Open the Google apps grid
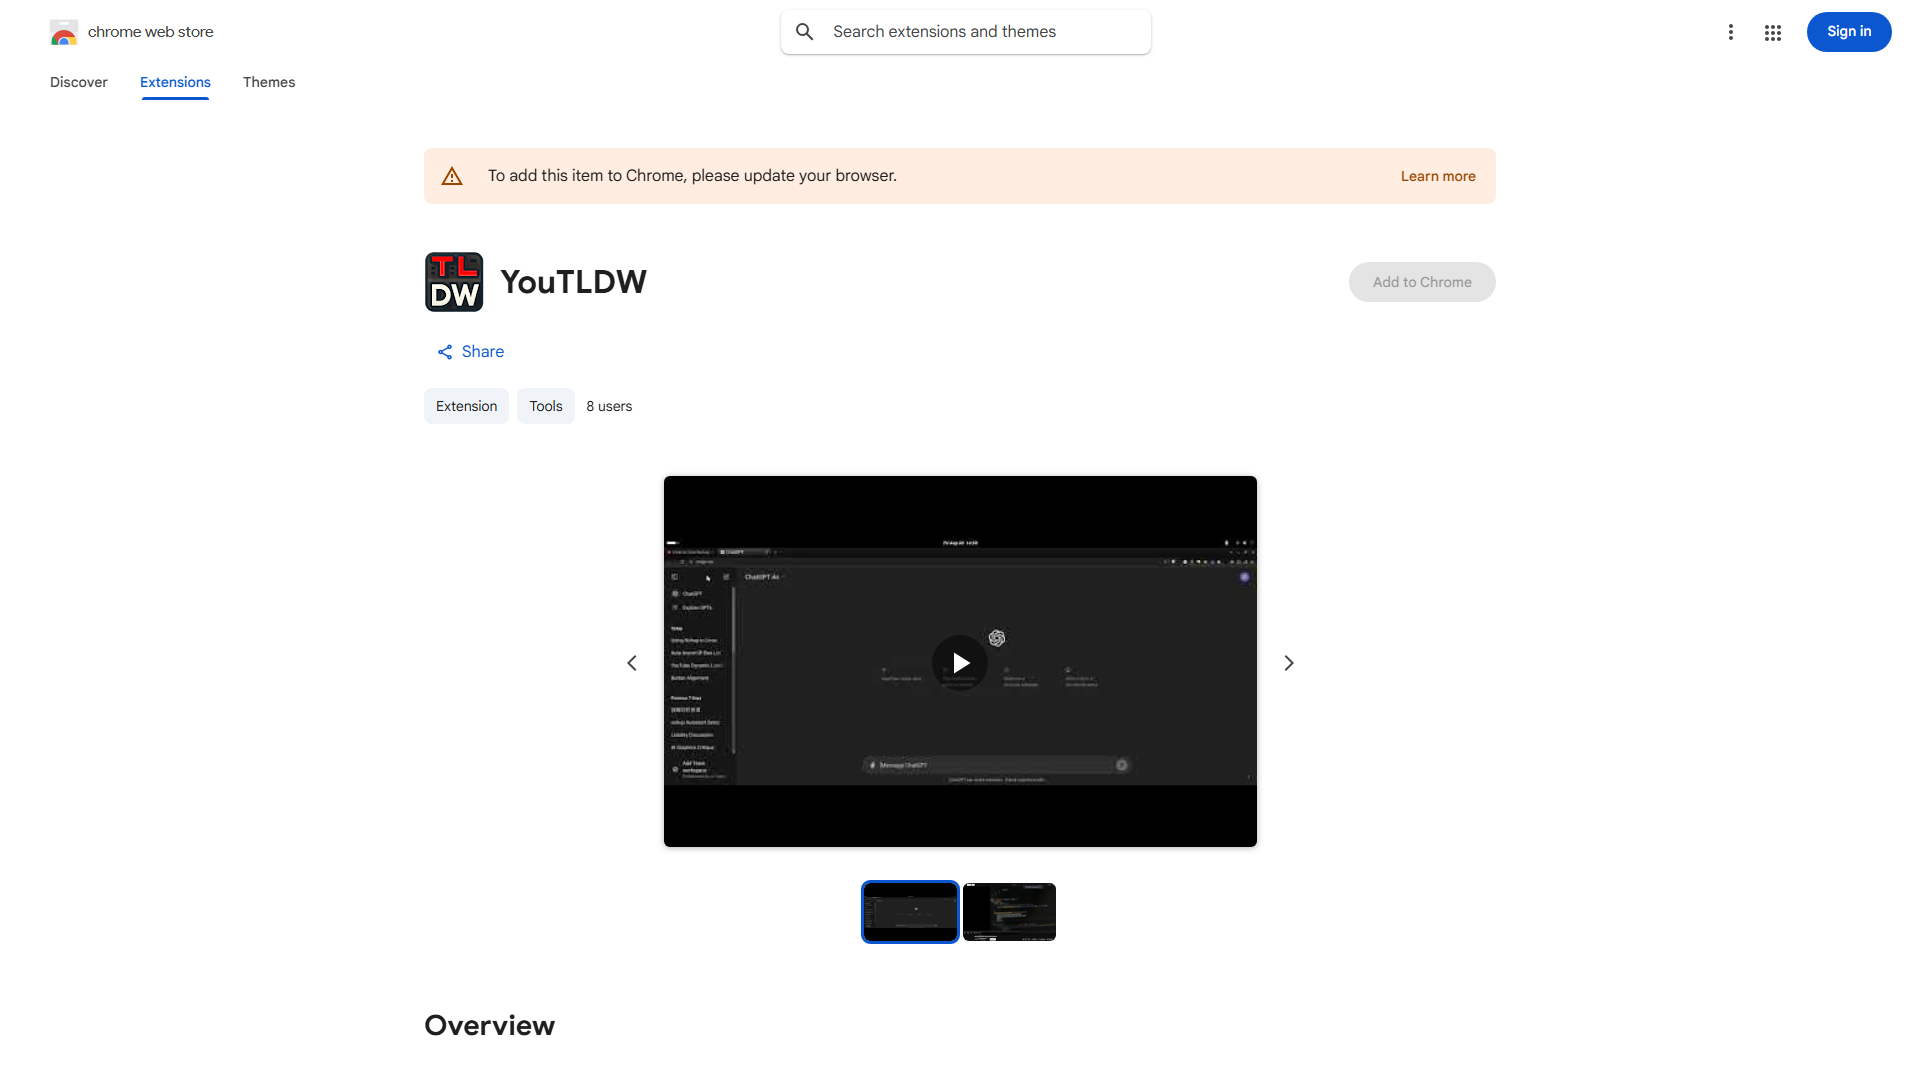This screenshot has width=1920, height=1080. click(1773, 31)
